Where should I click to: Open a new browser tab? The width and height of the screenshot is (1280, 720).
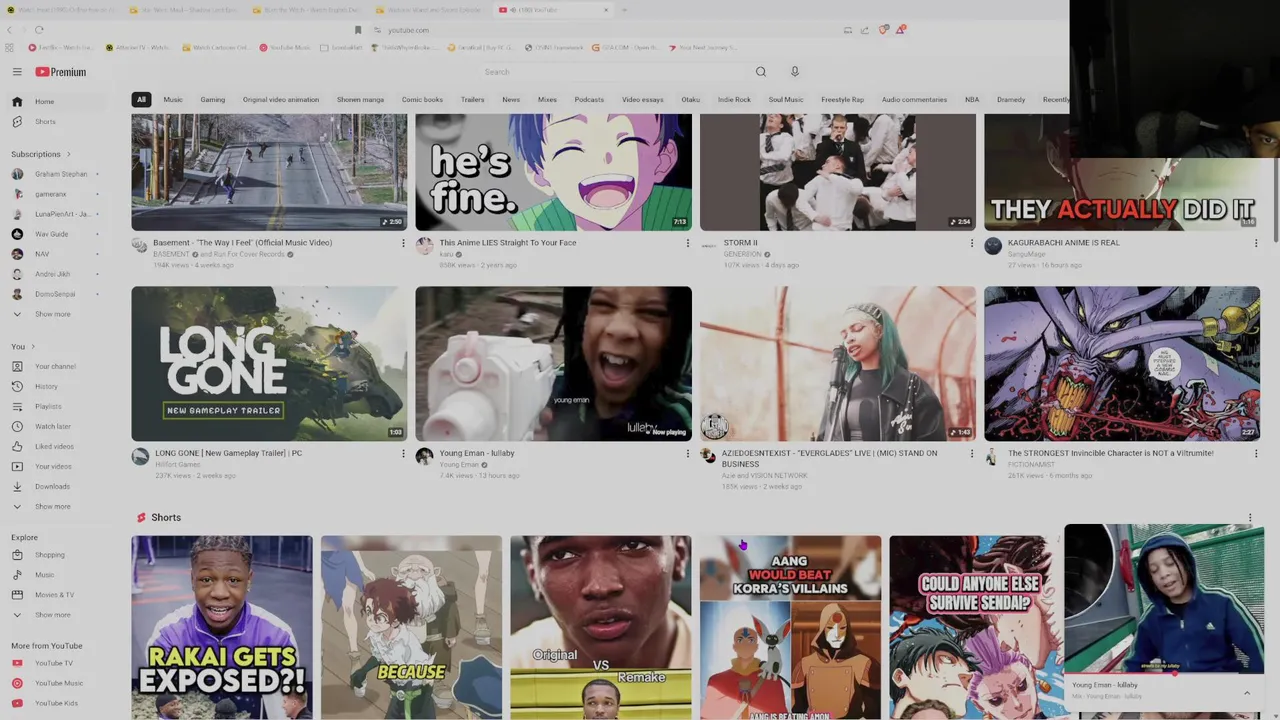tap(624, 10)
